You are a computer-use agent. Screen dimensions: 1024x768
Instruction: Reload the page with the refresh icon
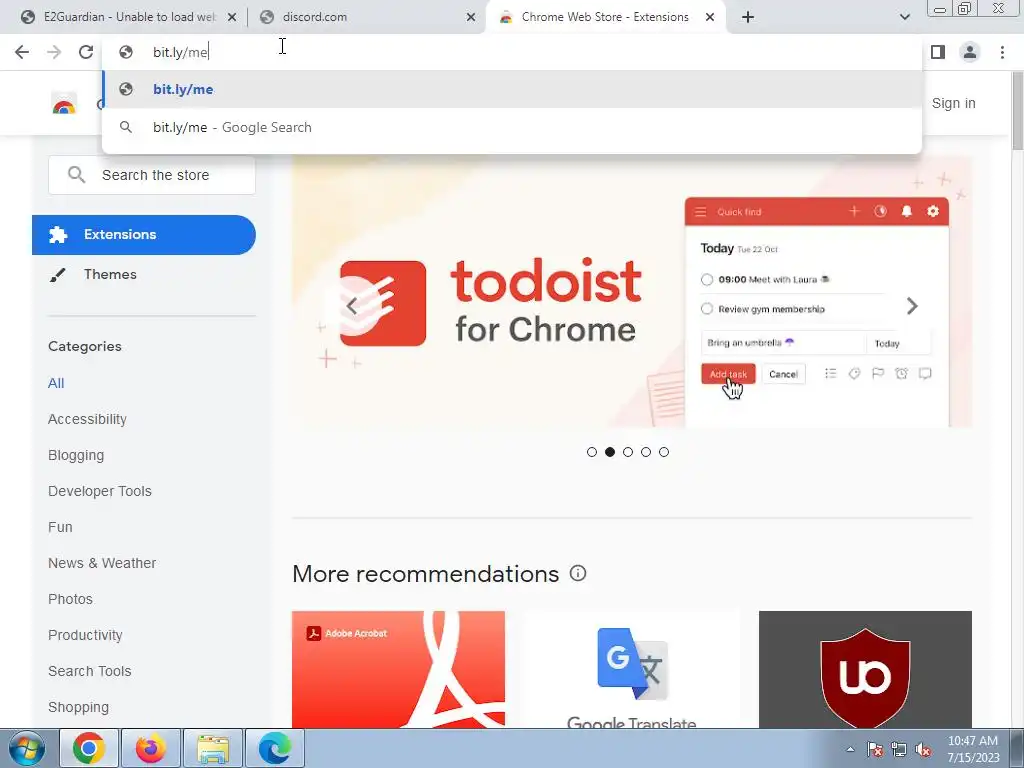86,52
